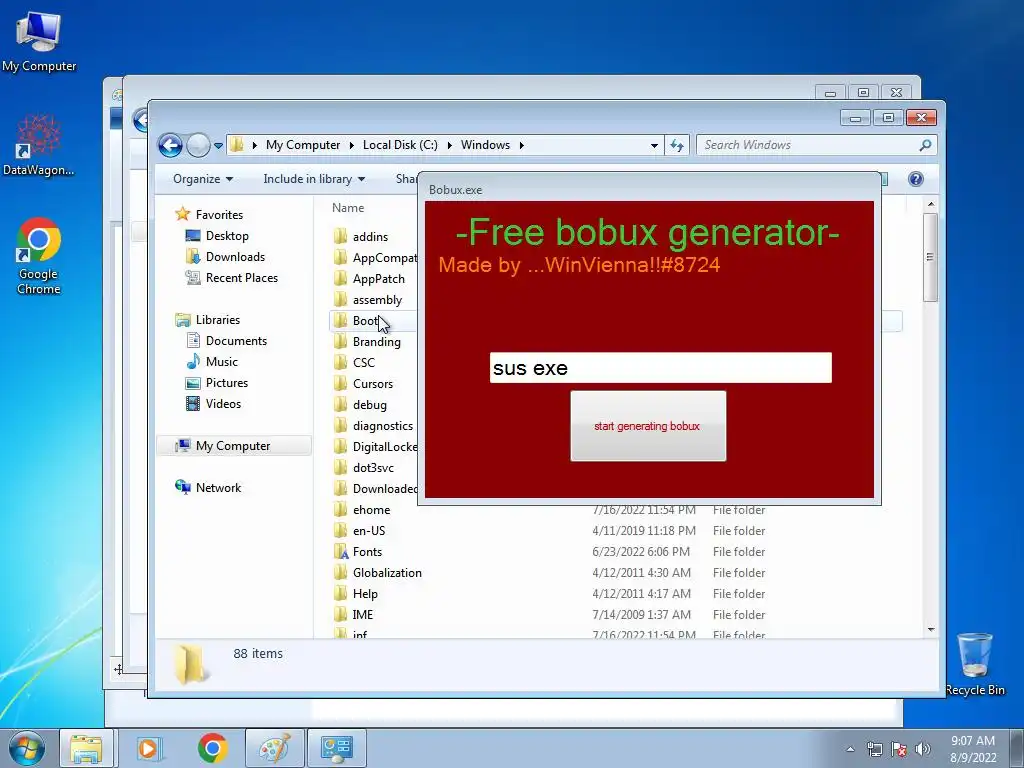This screenshot has height=768, width=1024.
Task: Click the Explorer forward arrow button
Action: pos(198,145)
